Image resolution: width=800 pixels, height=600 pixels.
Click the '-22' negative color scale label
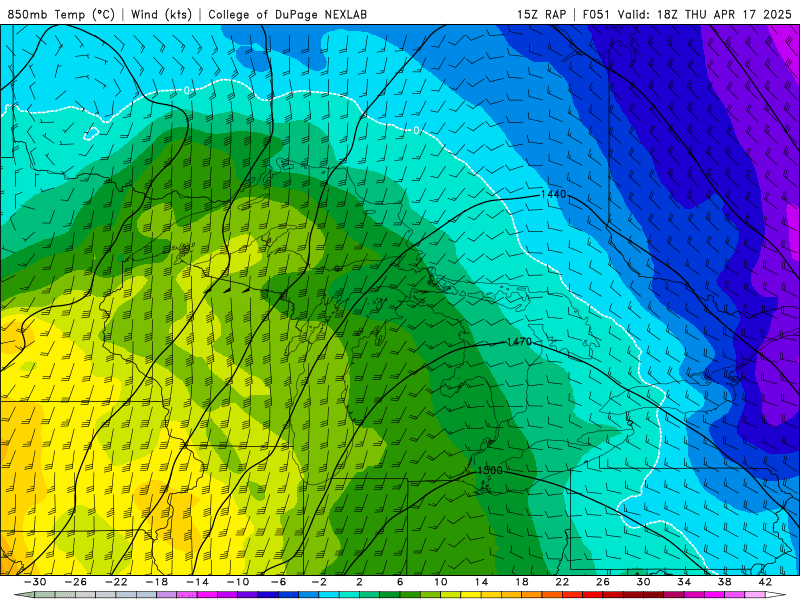[x=116, y=582]
